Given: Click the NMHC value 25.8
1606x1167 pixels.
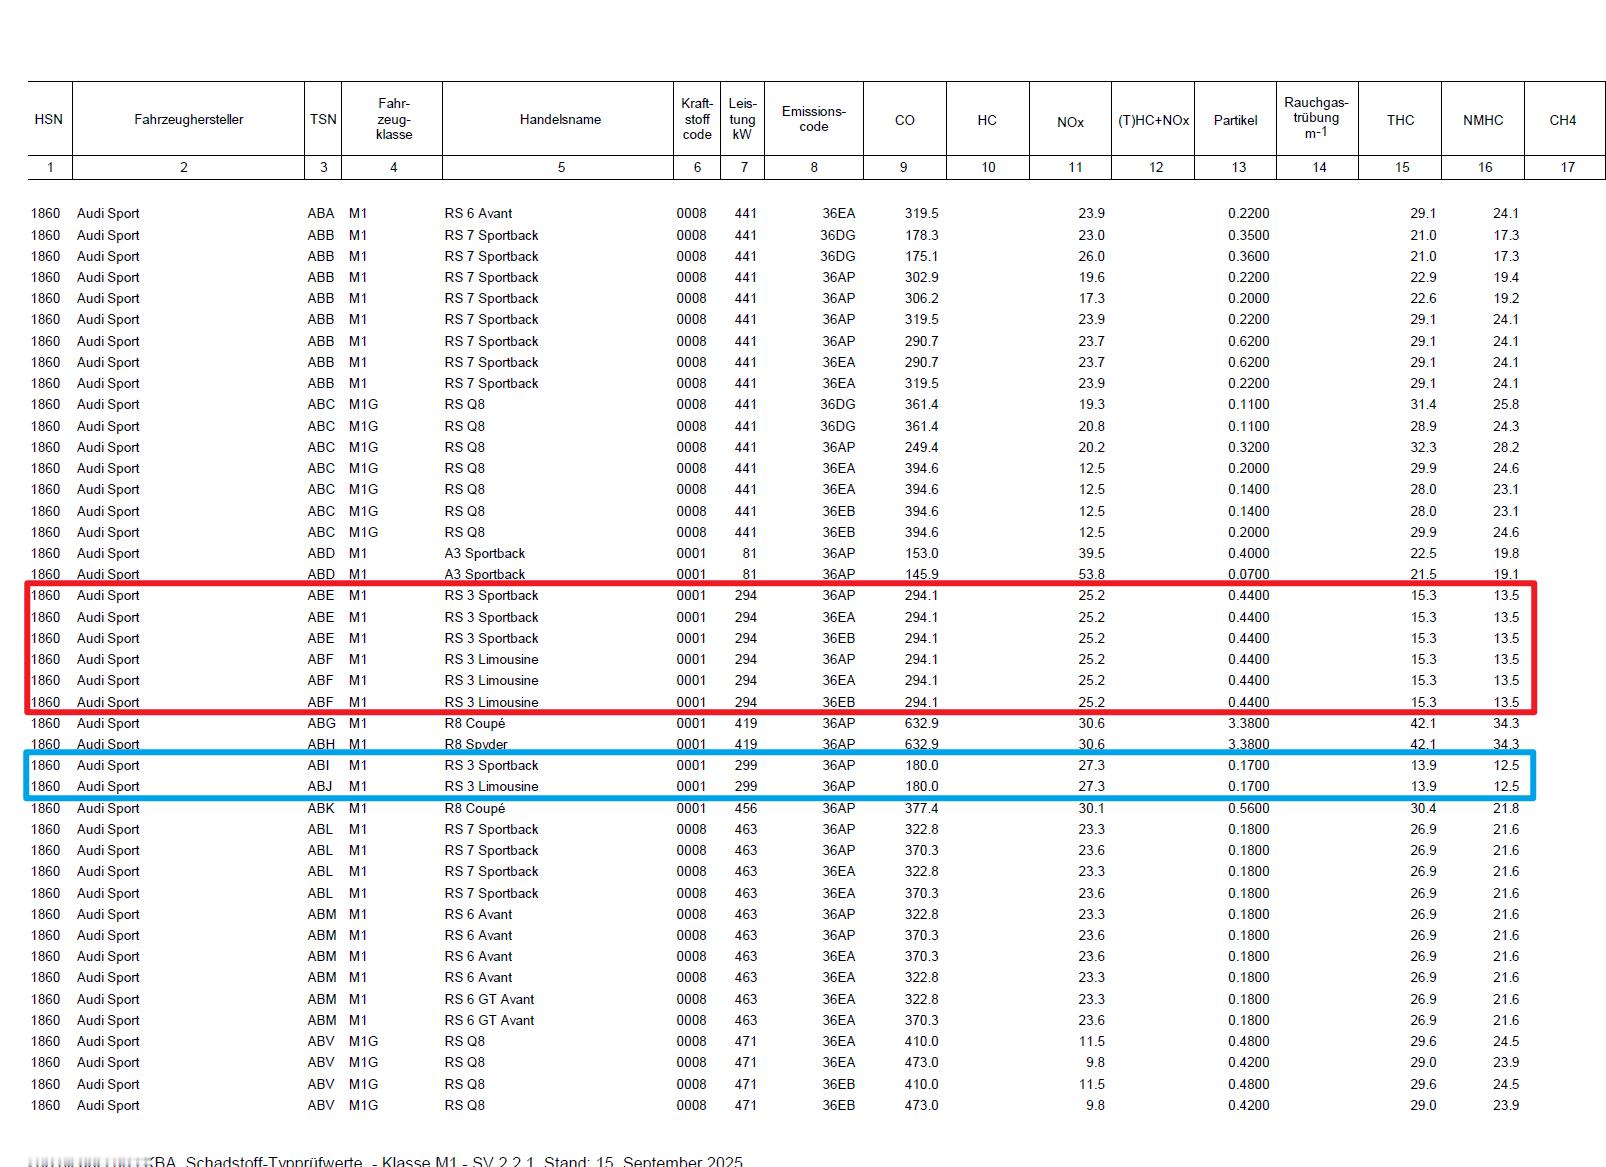Looking at the screenshot, I should click(x=1506, y=404).
